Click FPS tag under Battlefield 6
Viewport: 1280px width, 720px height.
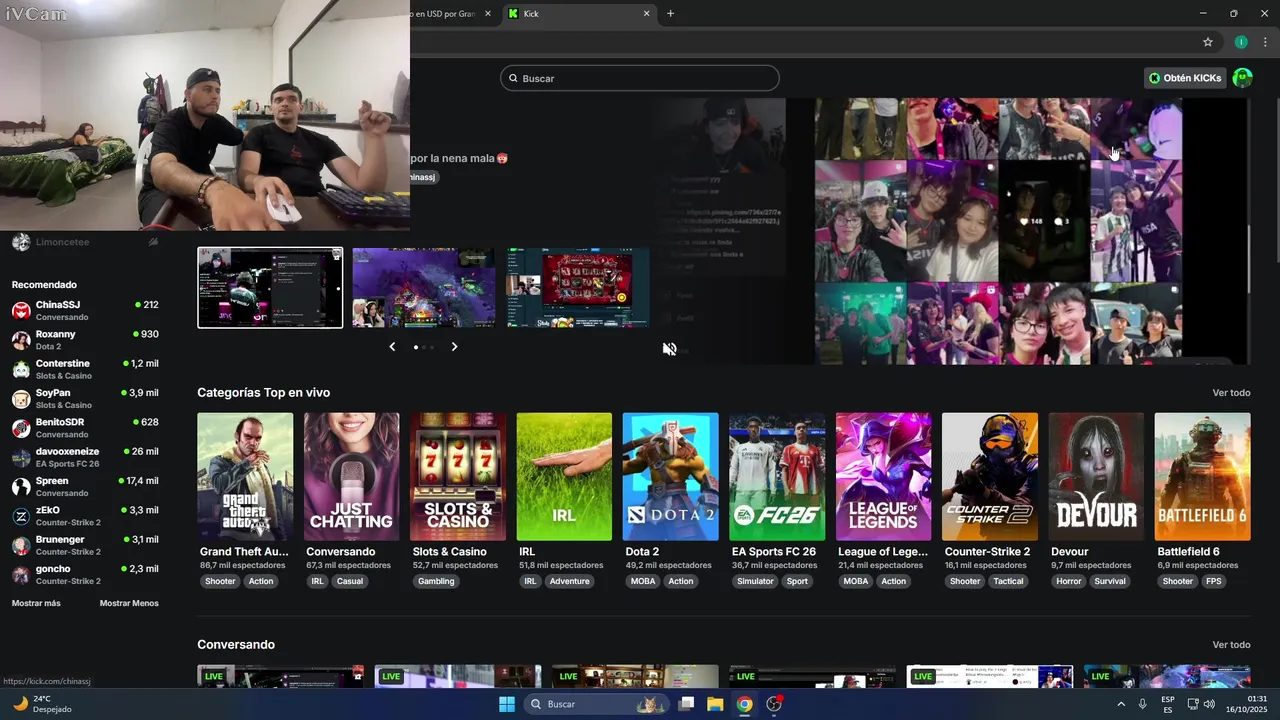click(x=1213, y=581)
